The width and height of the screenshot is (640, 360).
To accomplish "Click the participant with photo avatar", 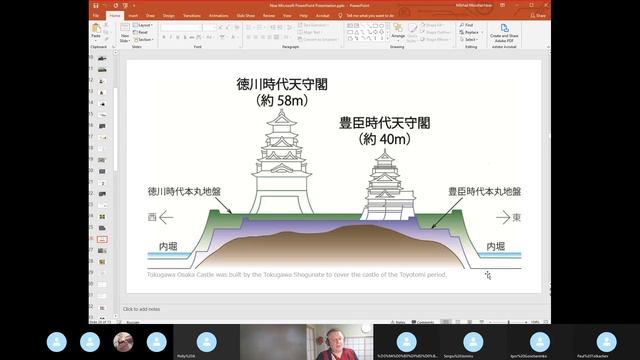I will point(123,342).
